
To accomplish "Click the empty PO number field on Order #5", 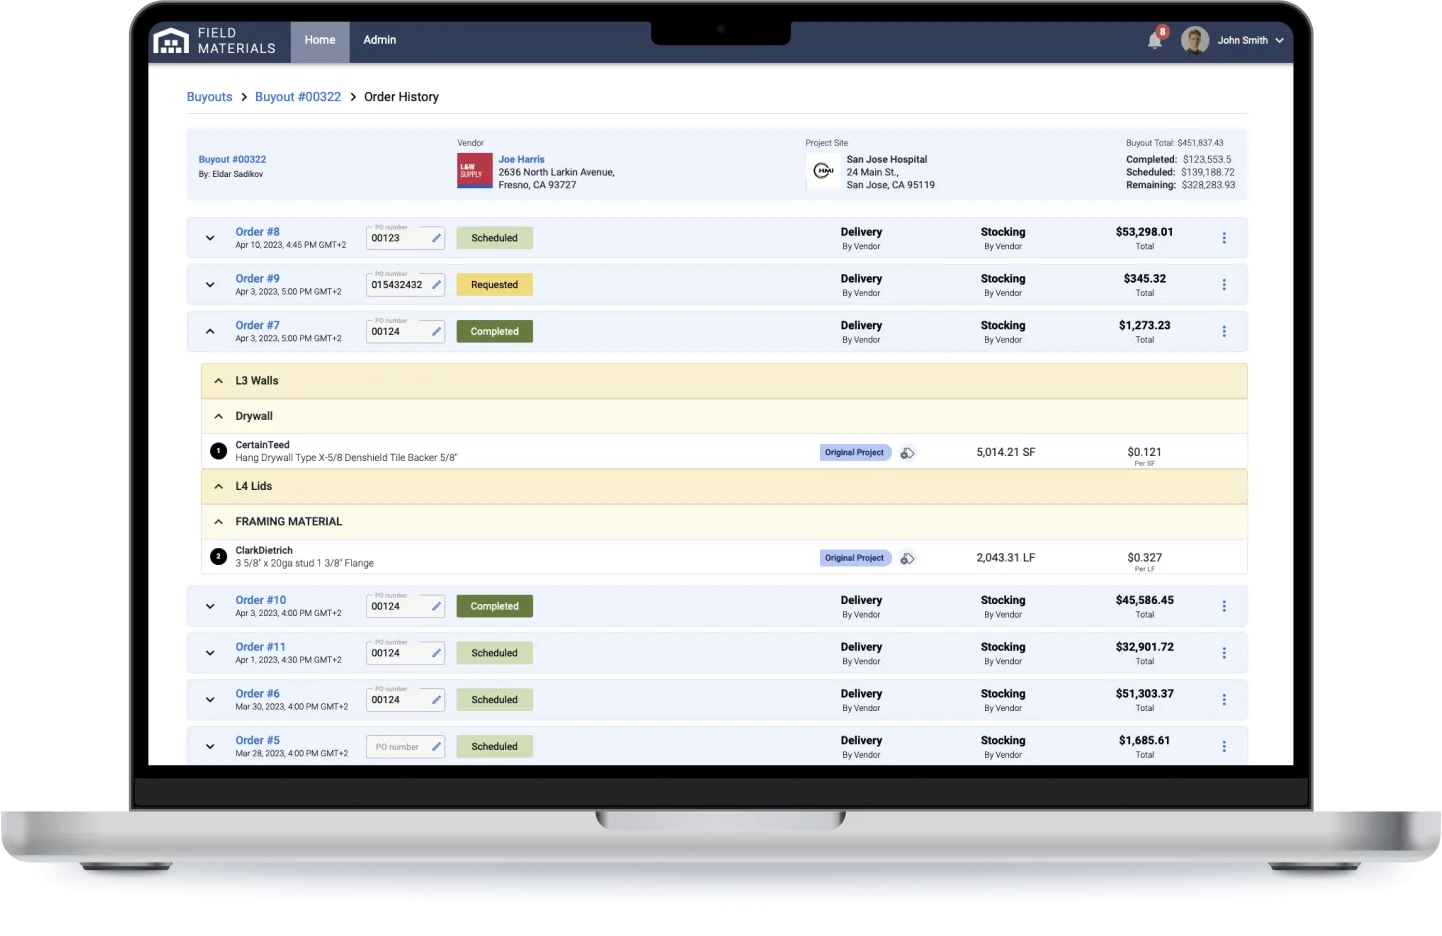I will 400,746.
